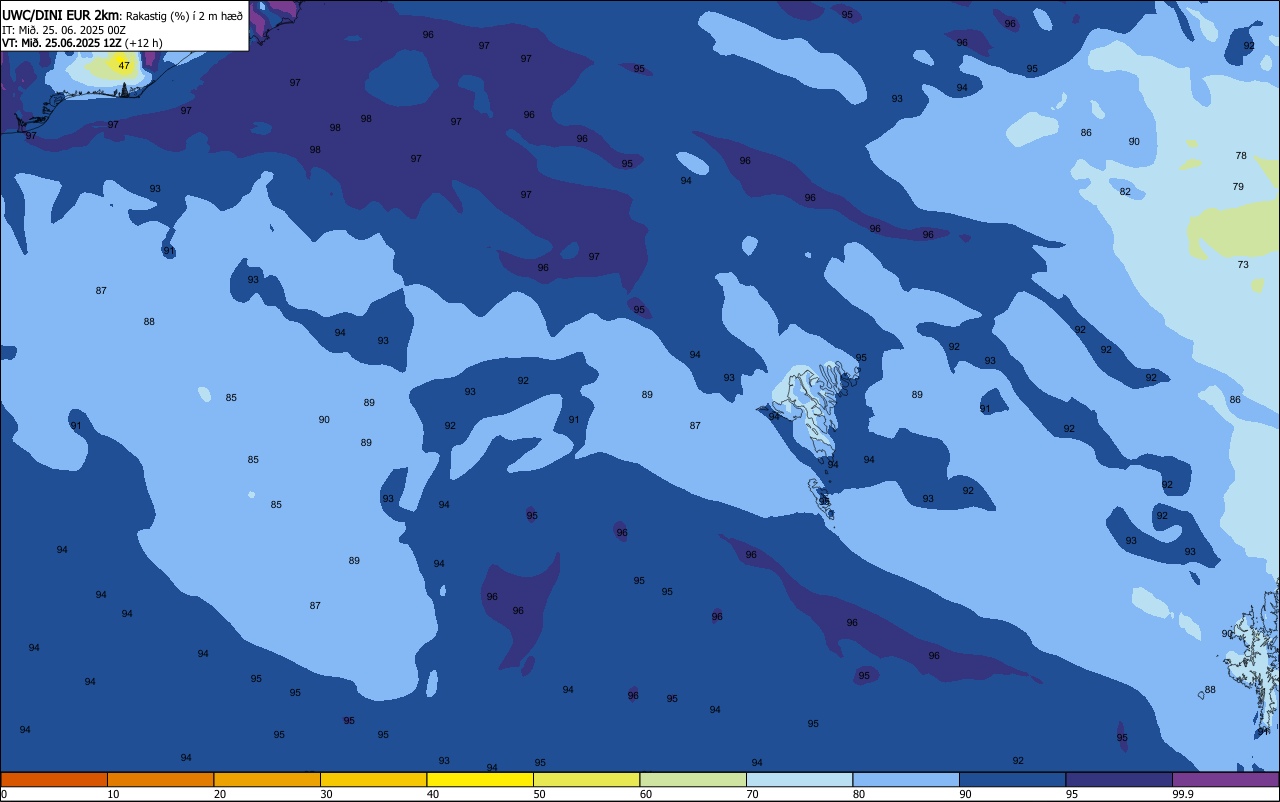The image size is (1280, 802).
Task: Pick the '73' humidity value on the map
Action: [1243, 265]
